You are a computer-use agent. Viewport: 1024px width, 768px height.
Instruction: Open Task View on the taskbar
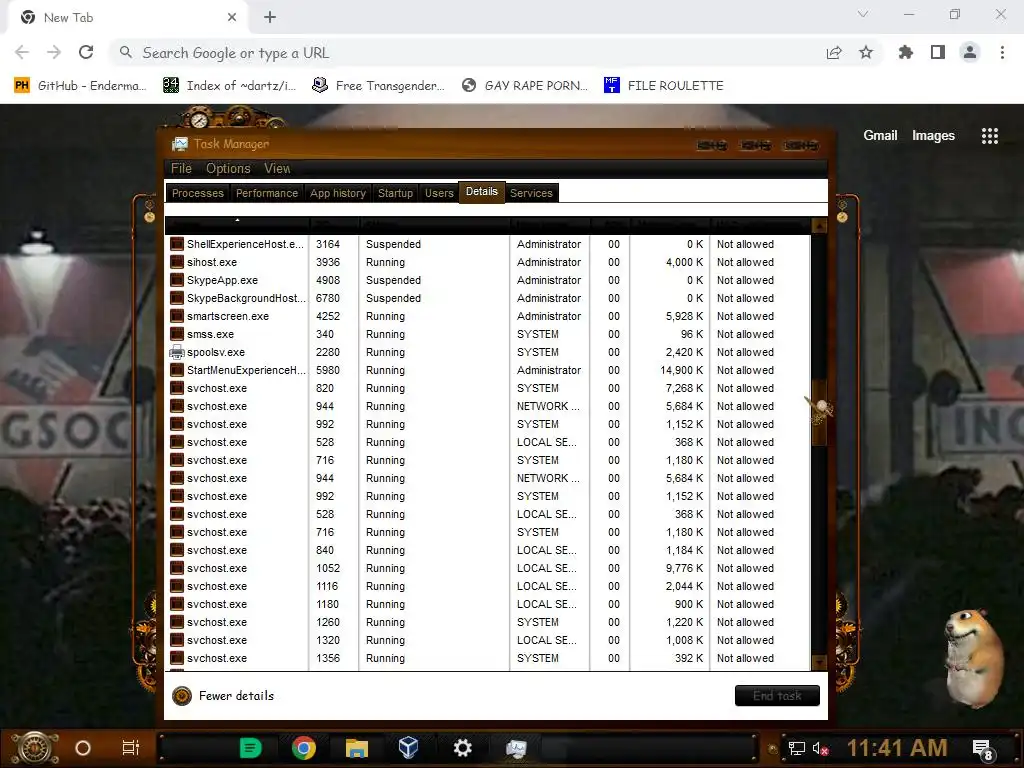[131, 748]
